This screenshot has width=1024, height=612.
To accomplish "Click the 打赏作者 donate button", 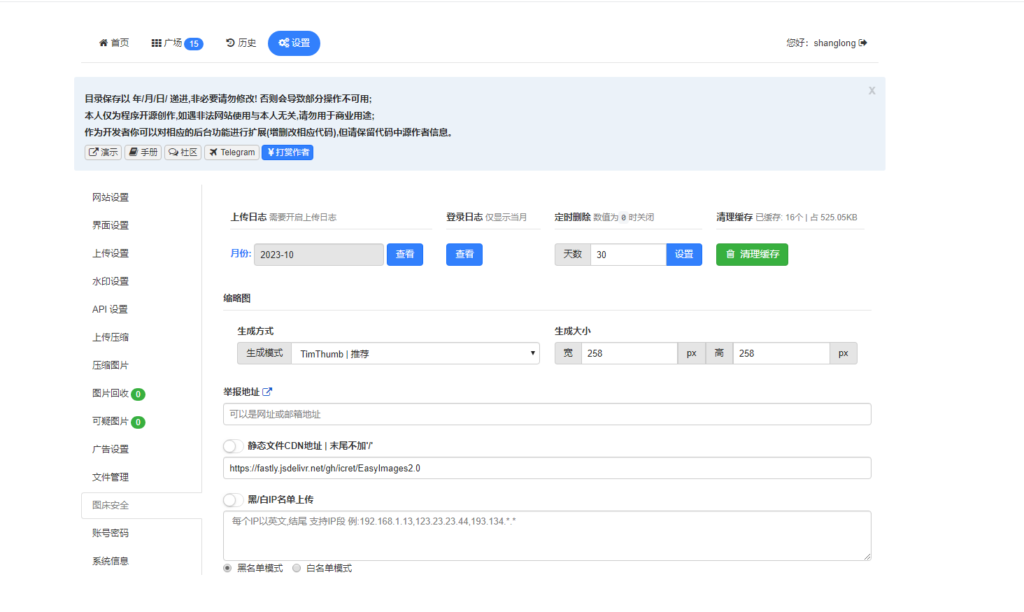I will coord(287,152).
